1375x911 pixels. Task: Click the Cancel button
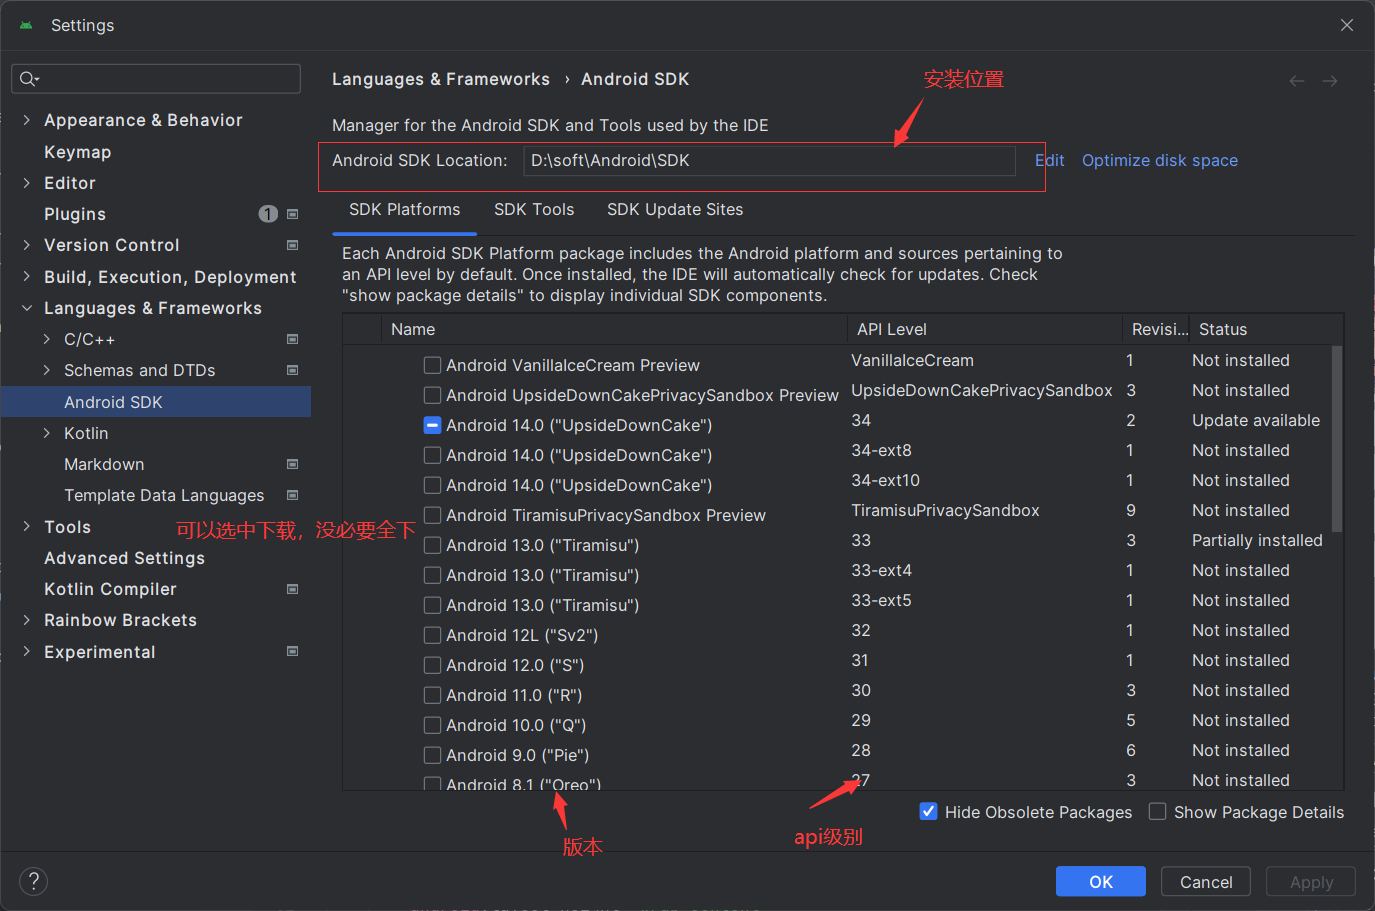click(x=1206, y=881)
